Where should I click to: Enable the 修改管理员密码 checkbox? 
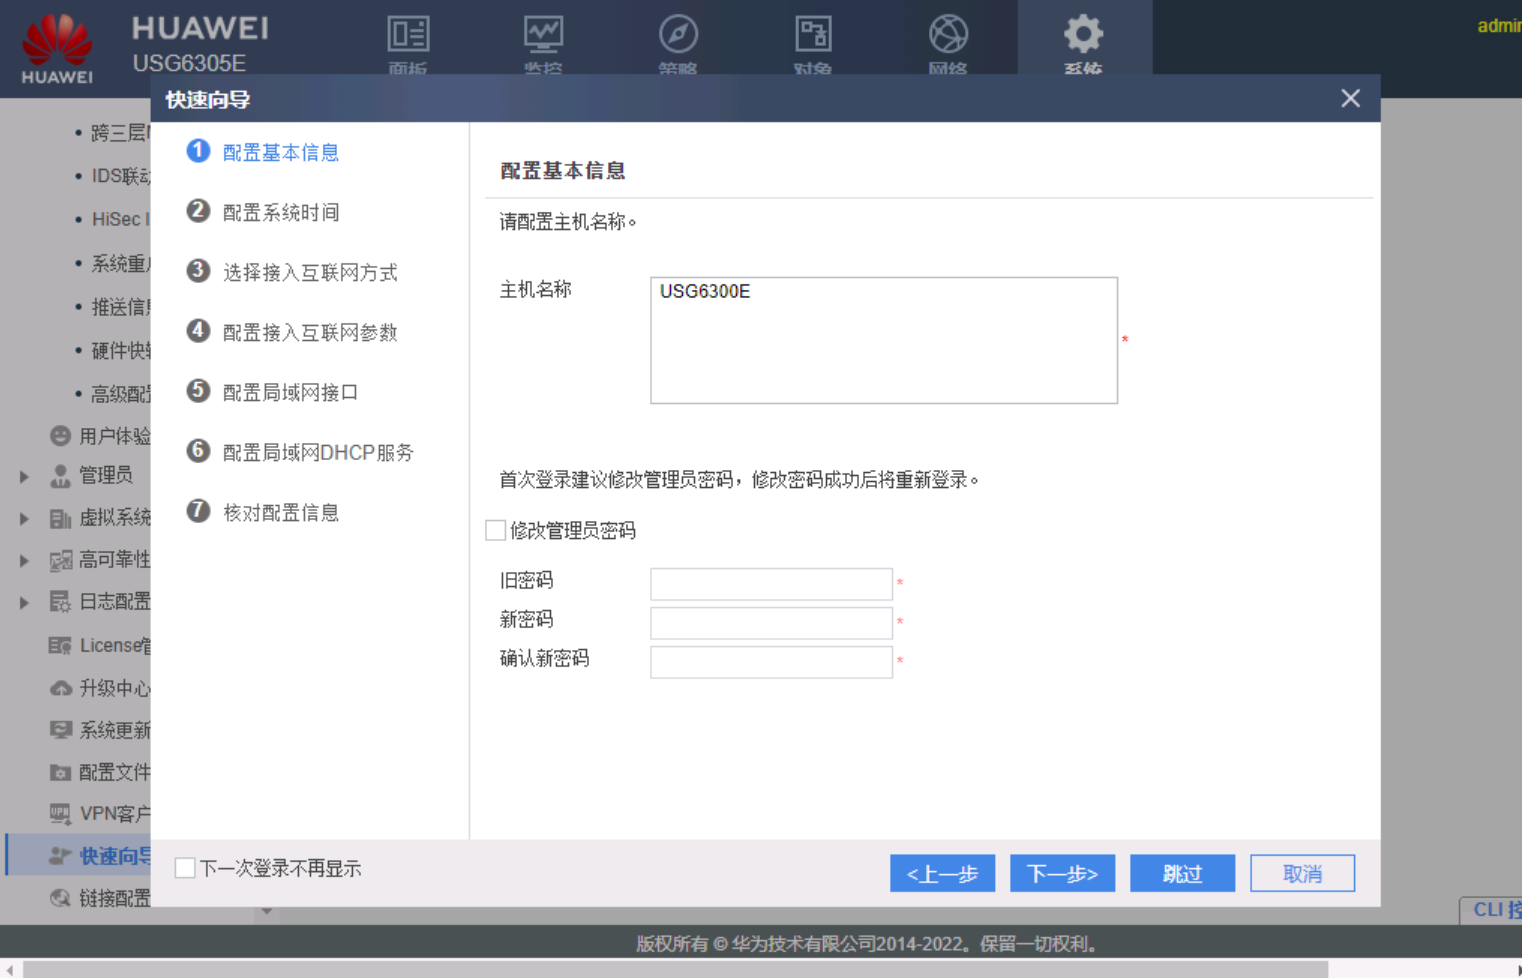(x=494, y=530)
